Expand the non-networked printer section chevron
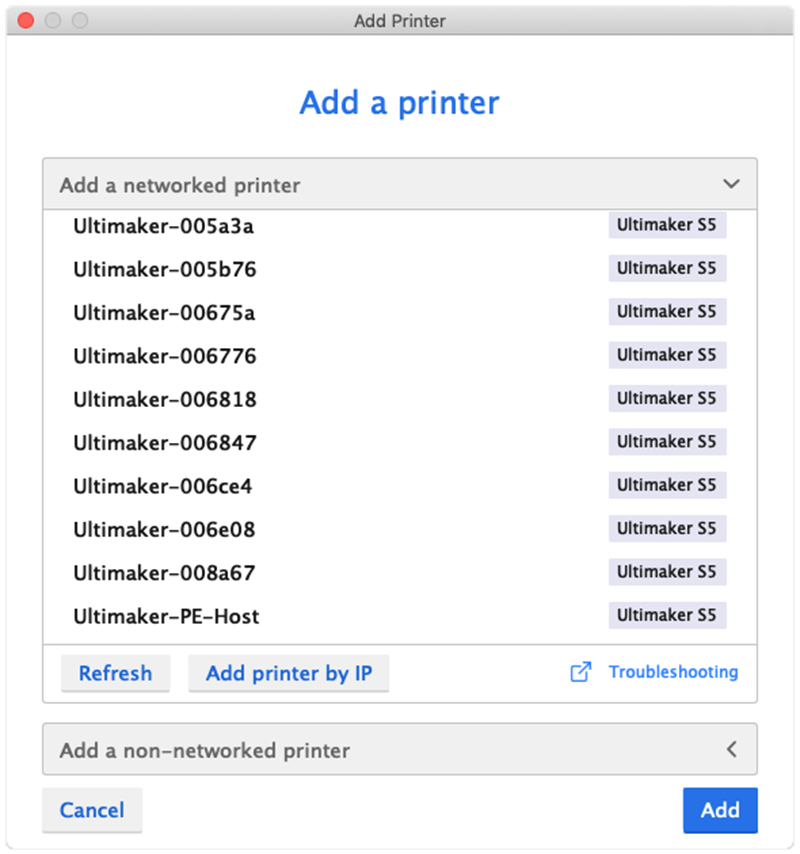 (731, 749)
